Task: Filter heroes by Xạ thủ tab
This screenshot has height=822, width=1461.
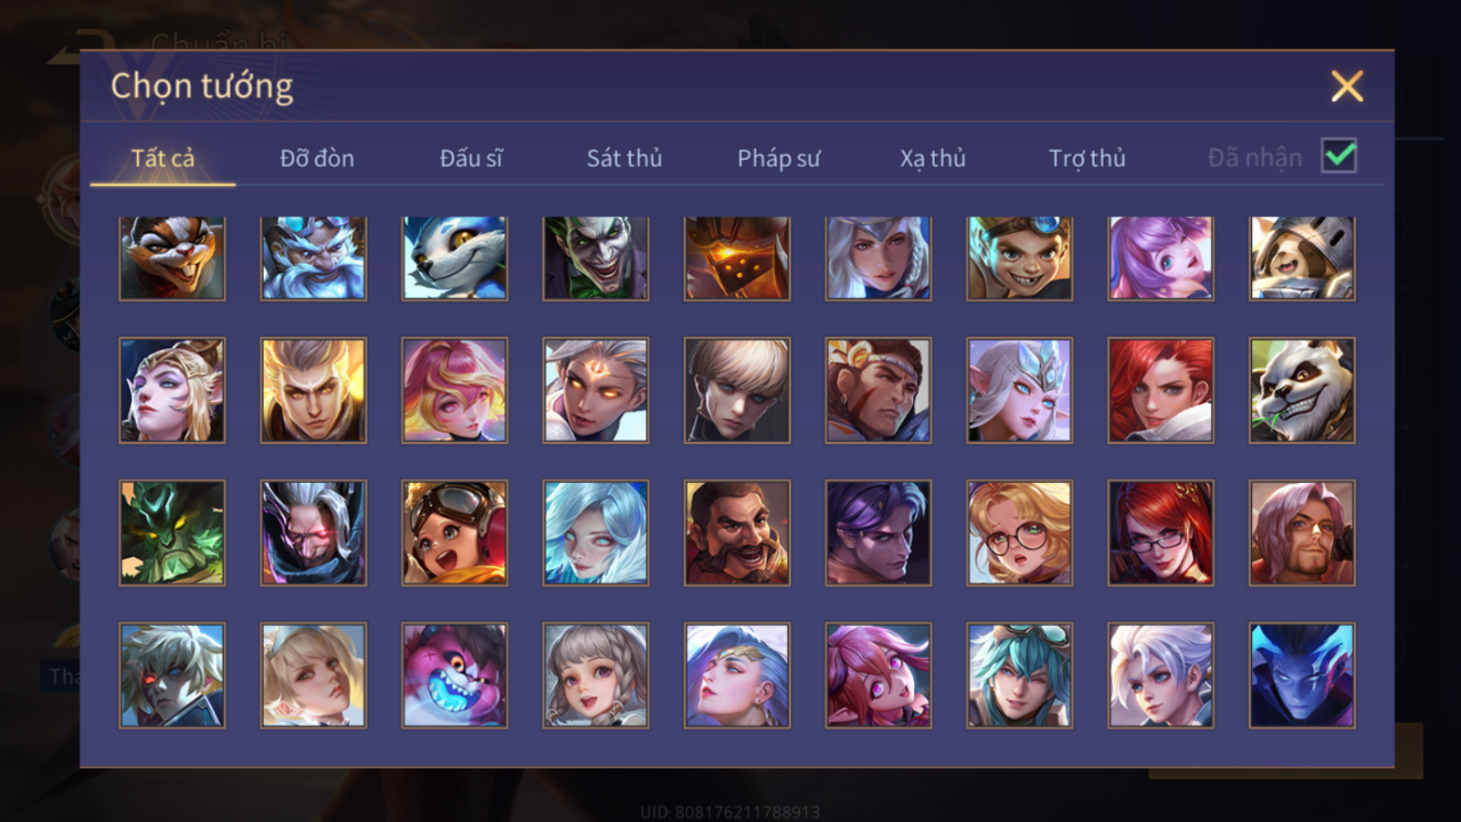Action: coord(932,158)
